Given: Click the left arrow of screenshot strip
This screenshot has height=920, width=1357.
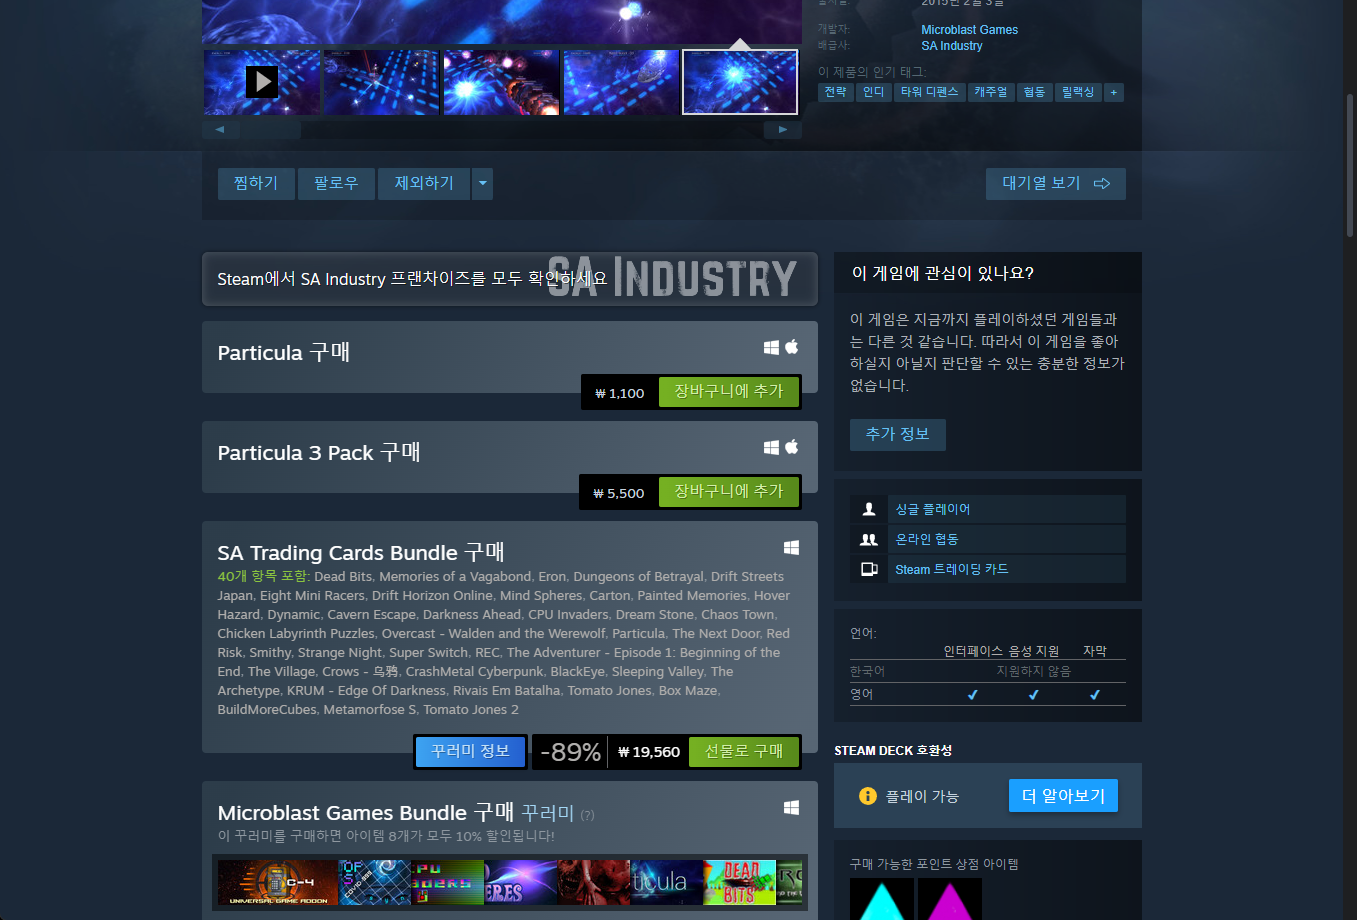Looking at the screenshot, I should point(220,130).
